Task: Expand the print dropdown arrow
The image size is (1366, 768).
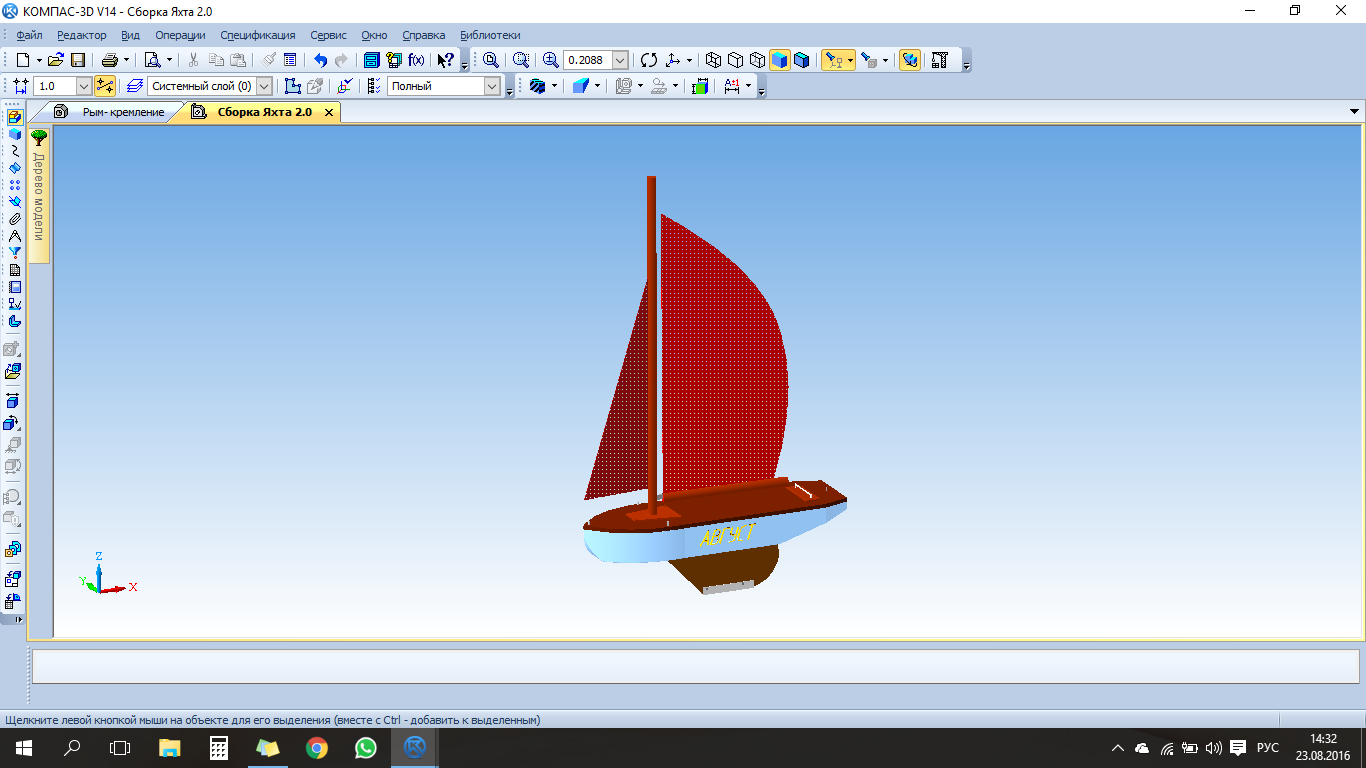Action: click(x=126, y=61)
